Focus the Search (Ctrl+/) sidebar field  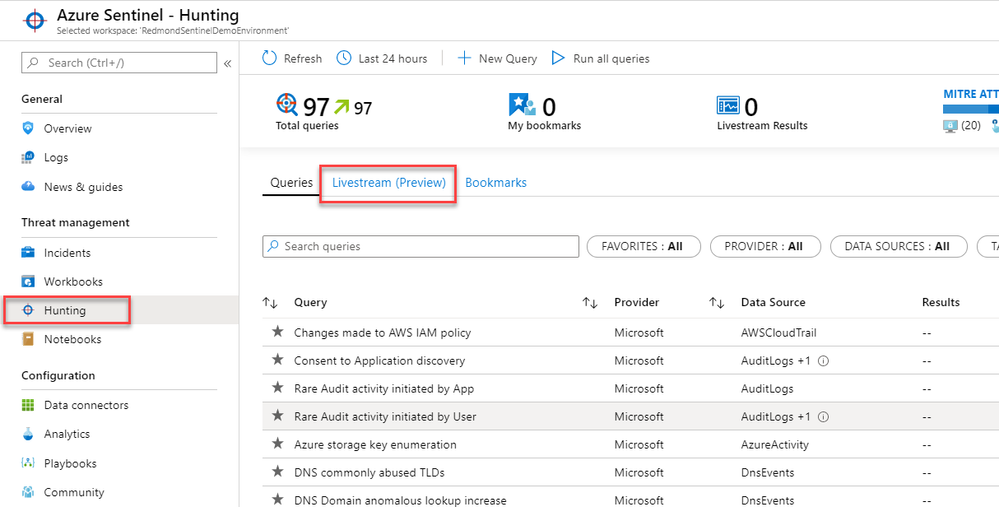[119, 62]
